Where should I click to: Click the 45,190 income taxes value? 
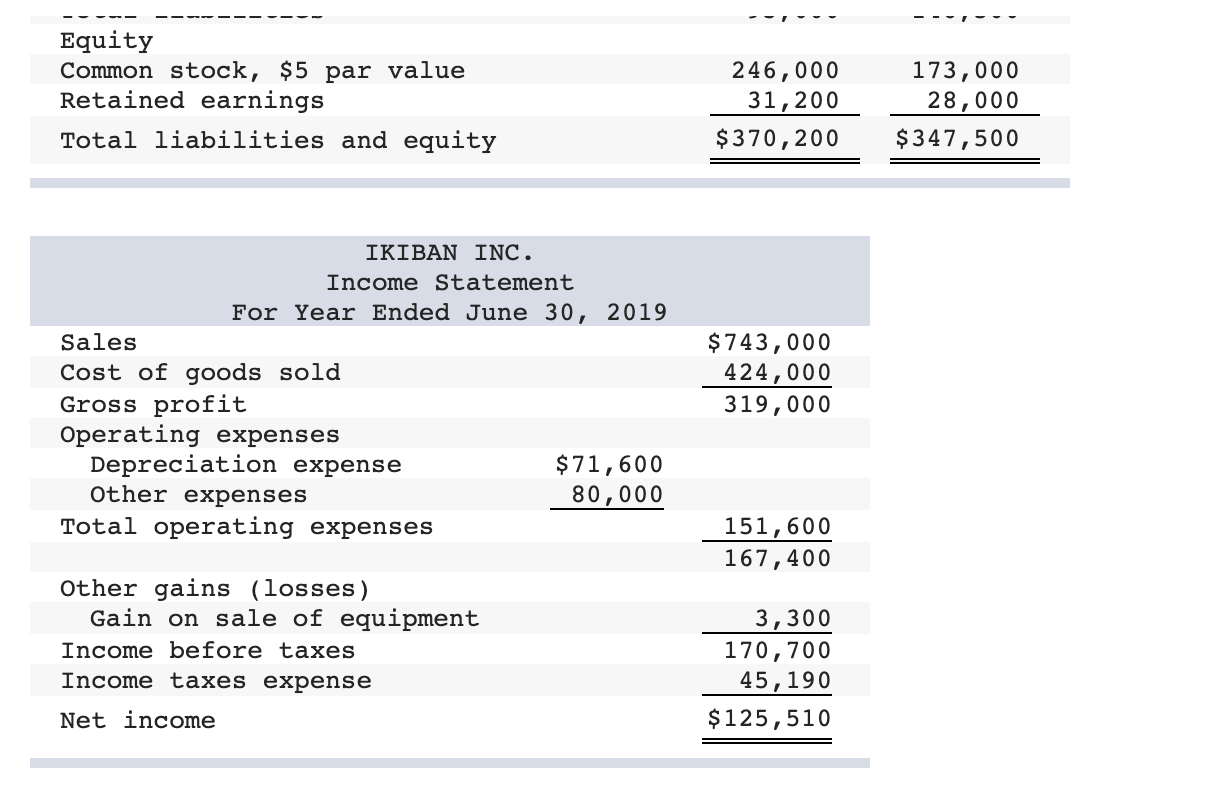pyautogui.click(x=786, y=681)
